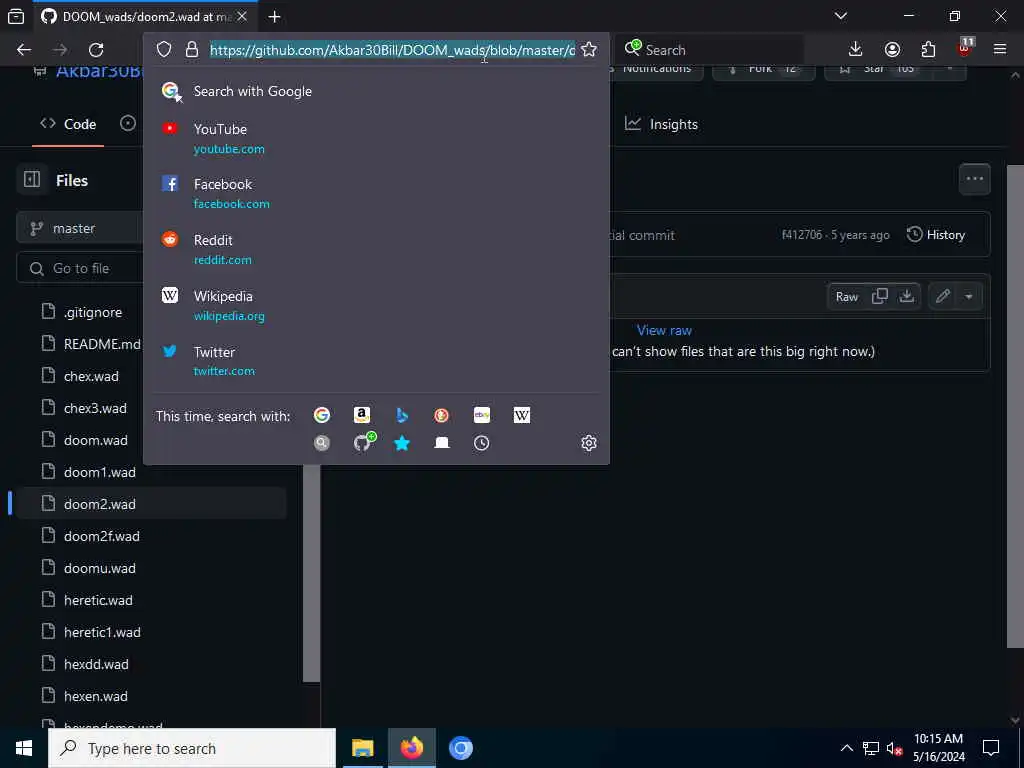1024x768 pixels.
Task: Click the URL address bar text
Action: 392,50
